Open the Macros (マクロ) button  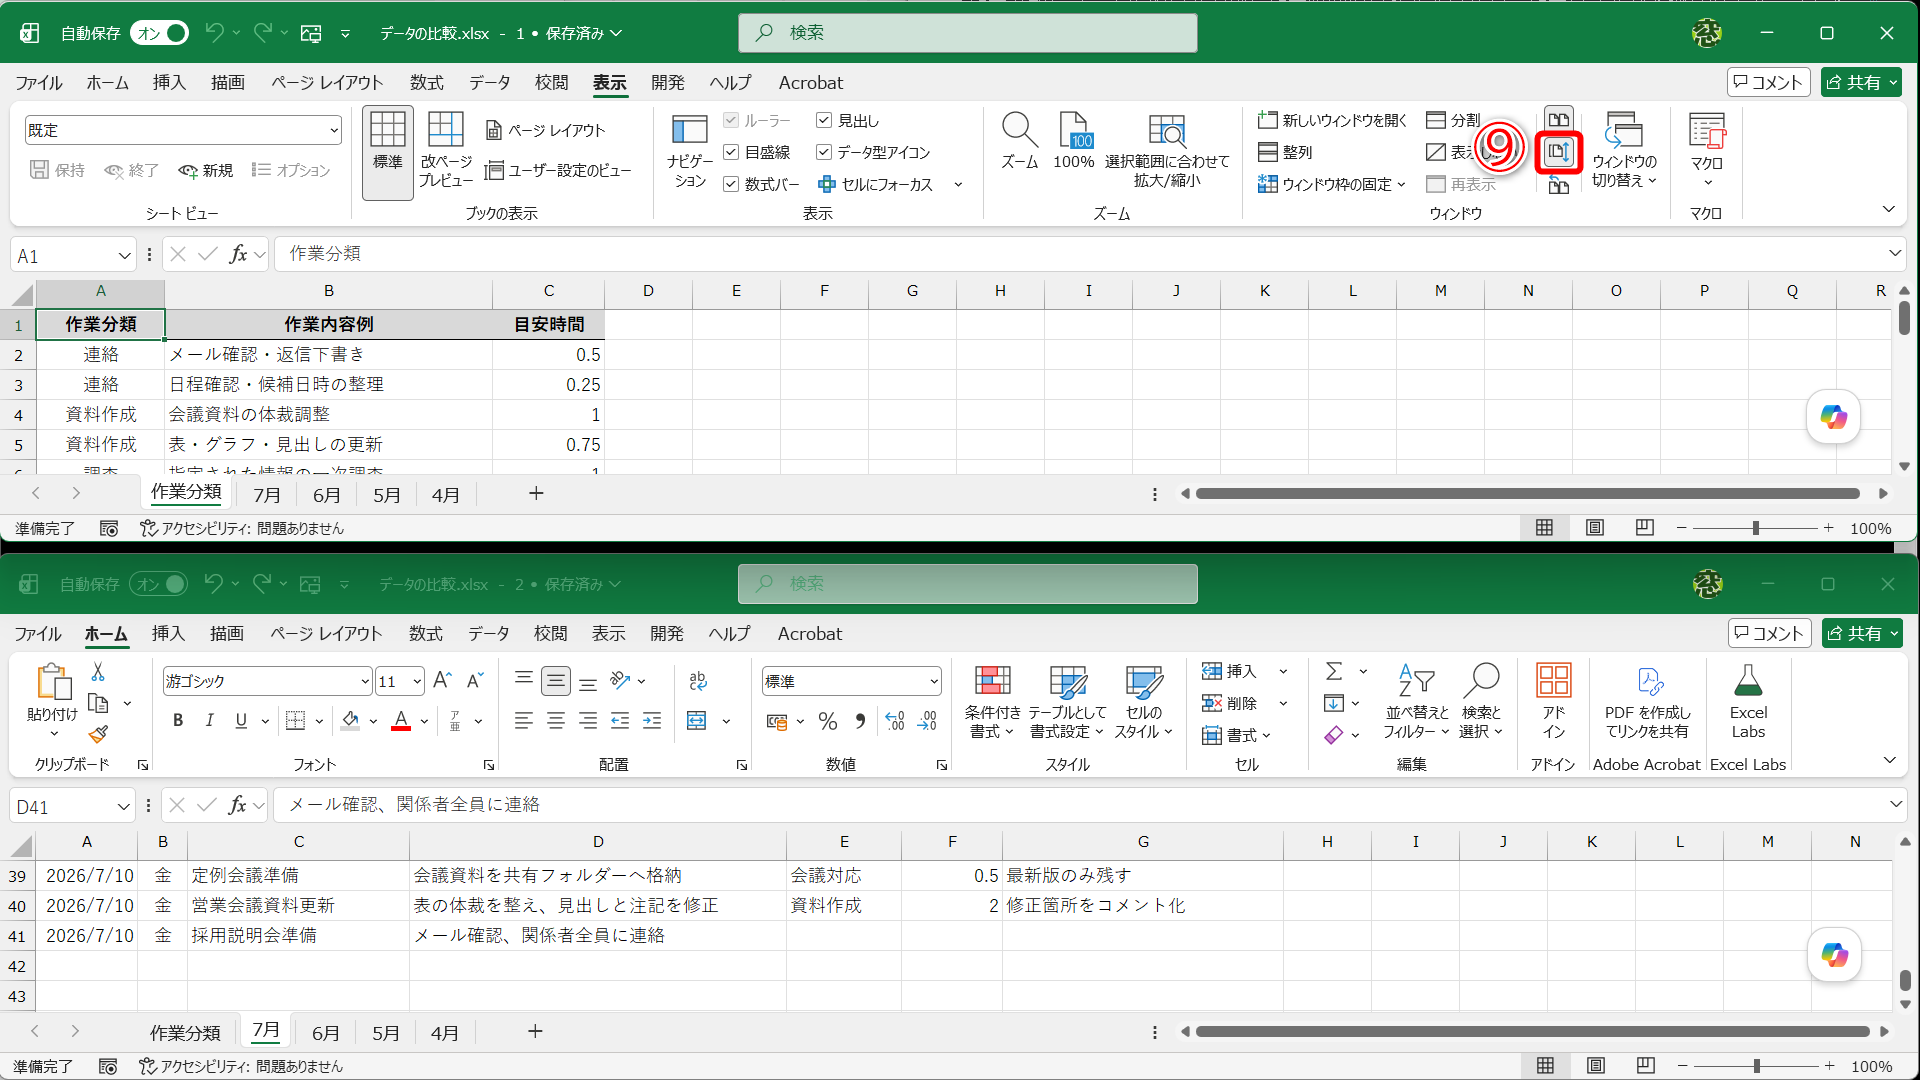click(x=1707, y=150)
